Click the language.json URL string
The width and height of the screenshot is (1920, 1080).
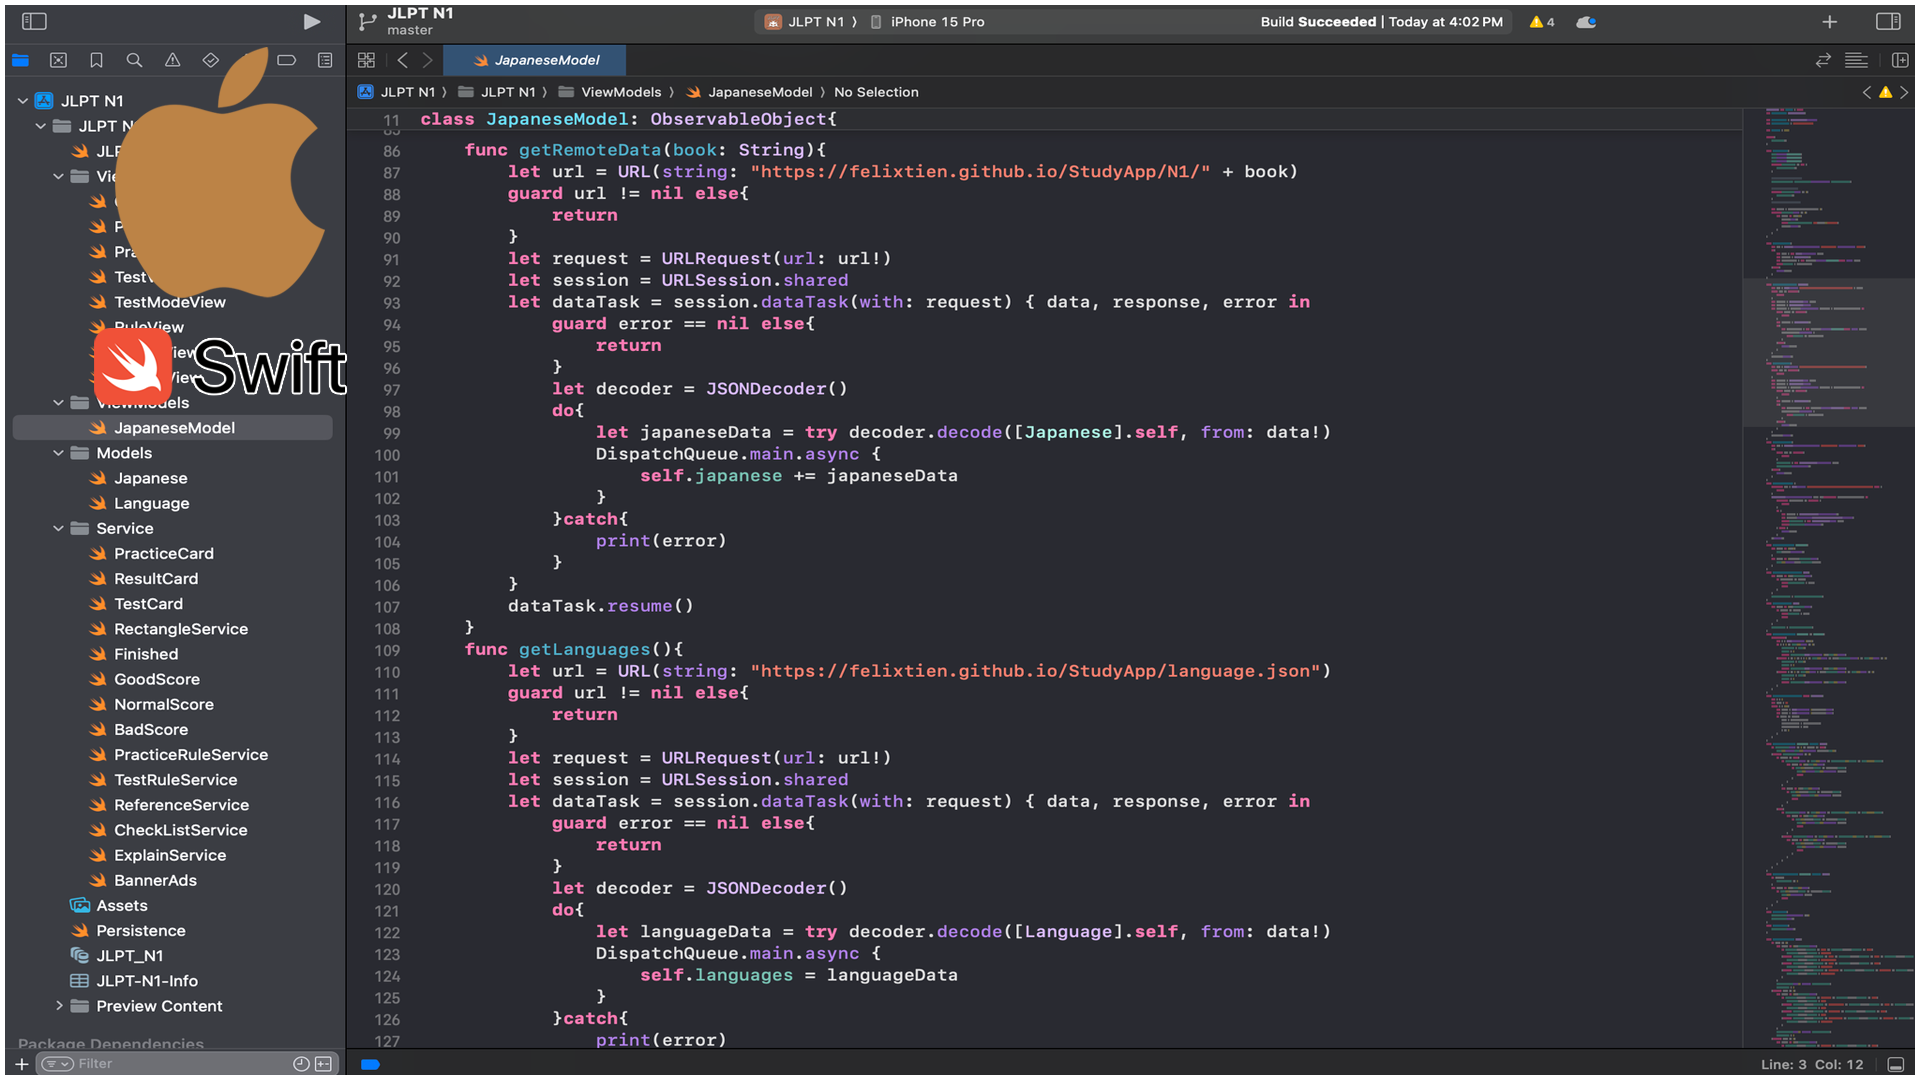tap(1036, 671)
